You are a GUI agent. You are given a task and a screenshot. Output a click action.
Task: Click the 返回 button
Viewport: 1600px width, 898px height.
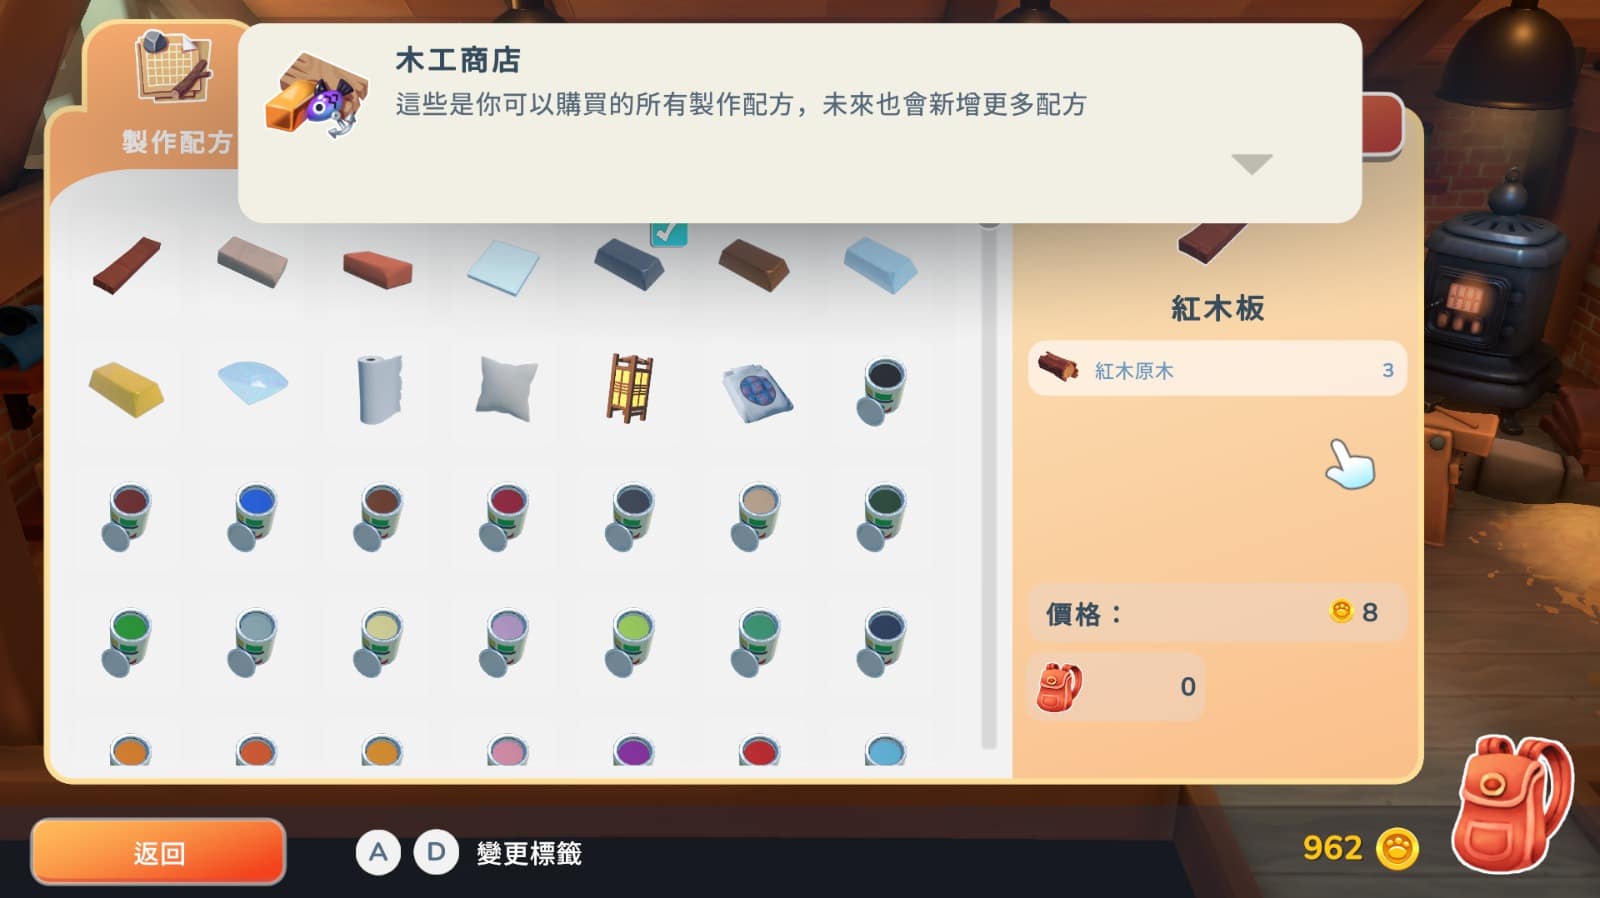[x=159, y=852]
